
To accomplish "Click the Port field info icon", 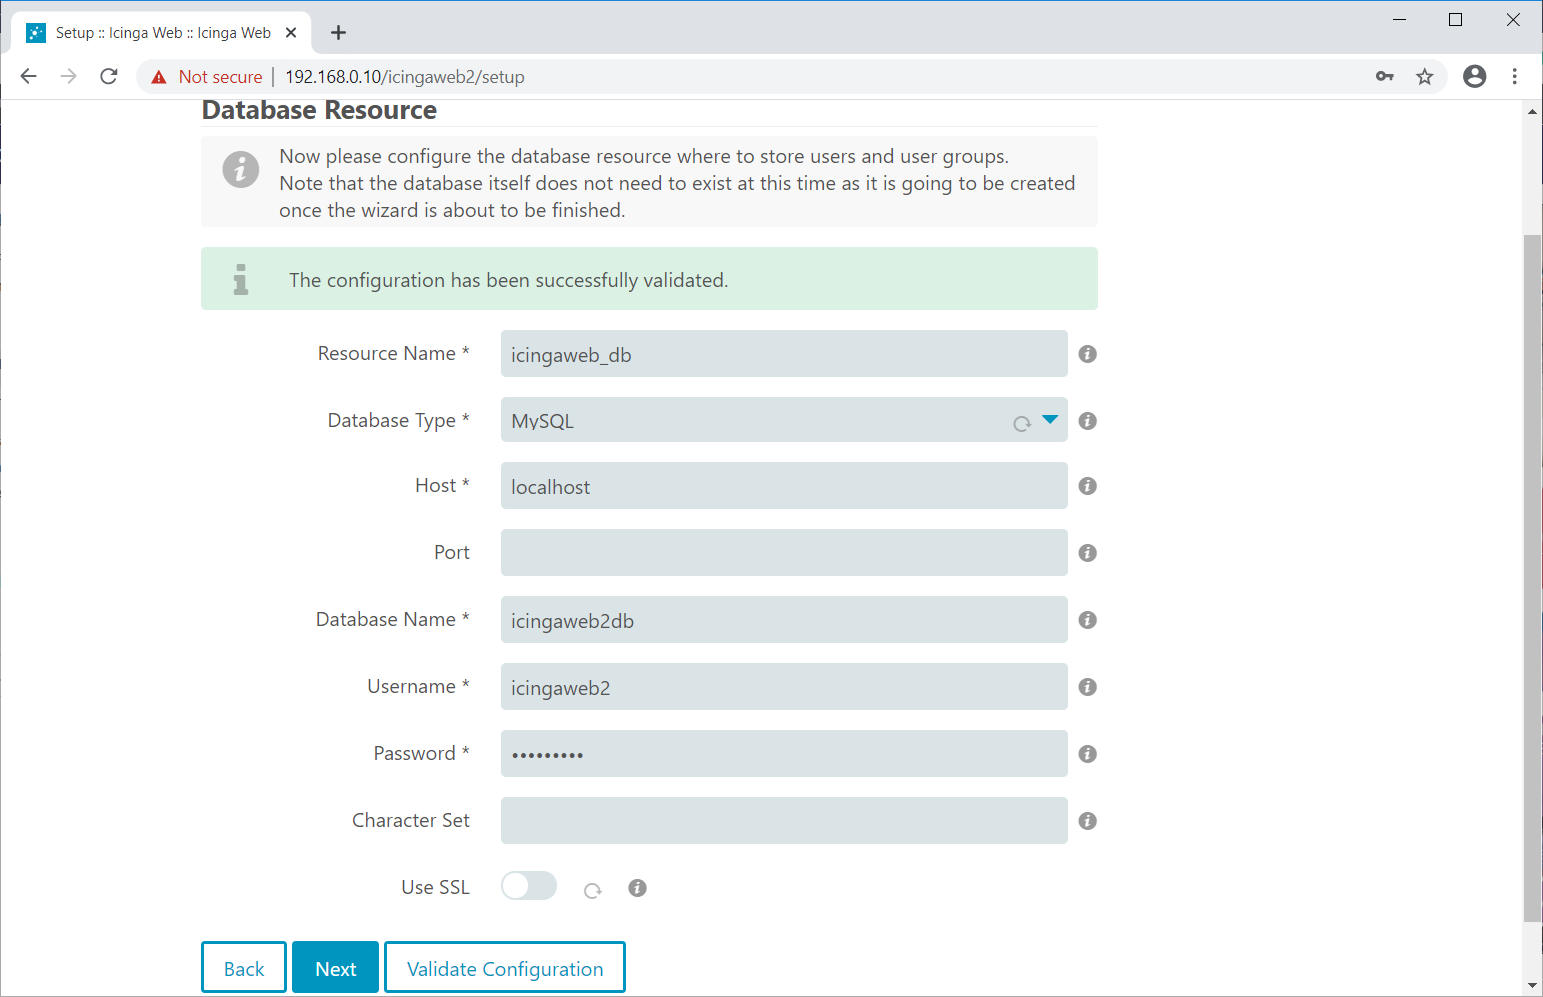I will [1088, 553].
